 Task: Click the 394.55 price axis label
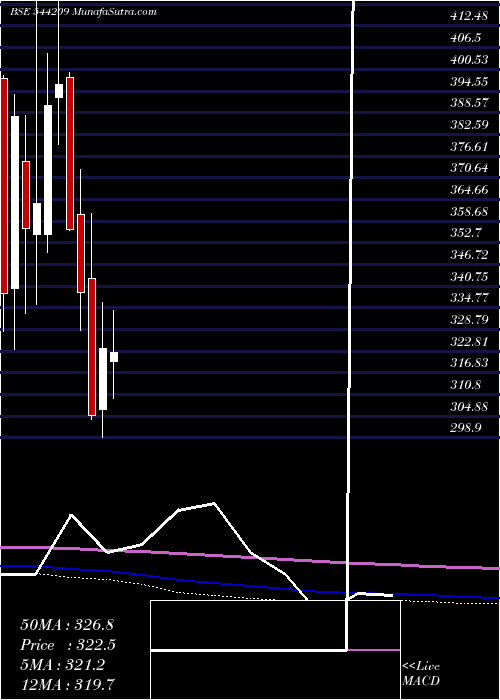click(x=469, y=82)
